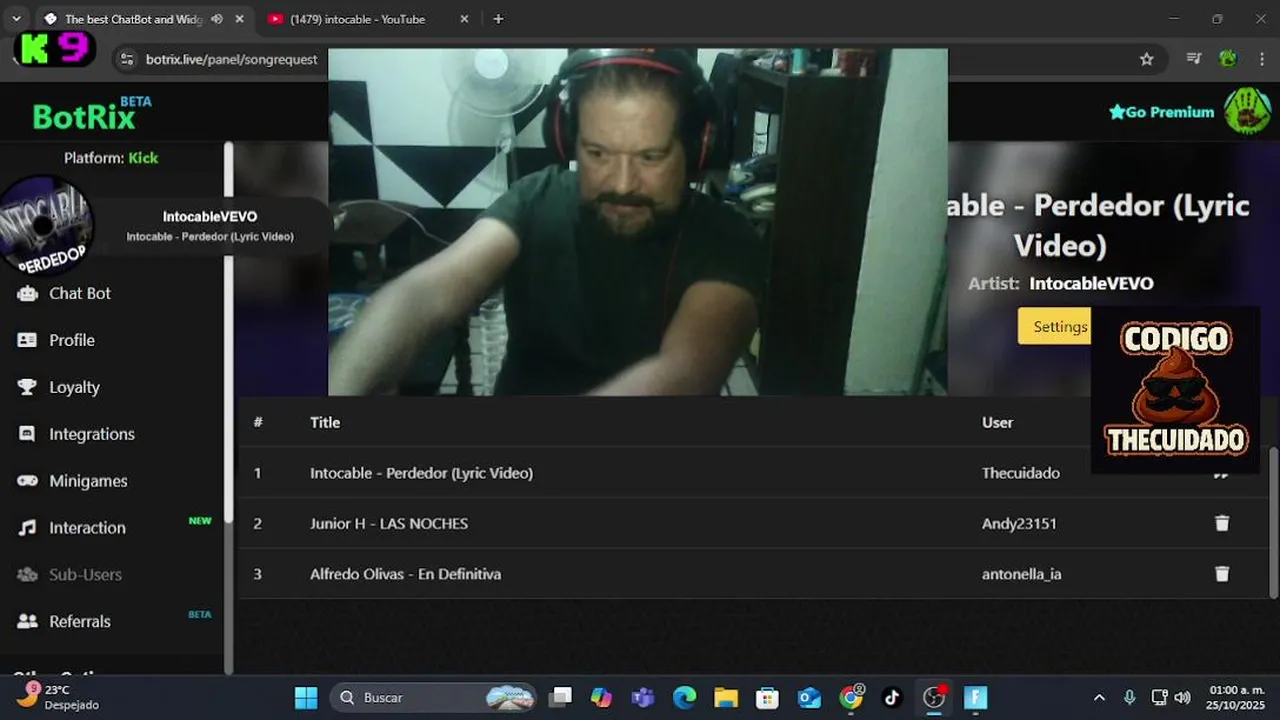This screenshot has height=720, width=1280.
Task: Open the Interaction menu item
Action: click(87, 528)
